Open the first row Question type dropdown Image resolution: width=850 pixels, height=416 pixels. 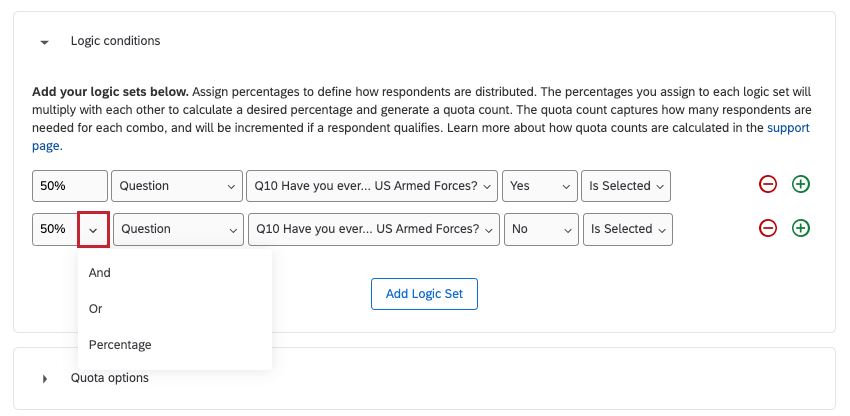[176, 186]
